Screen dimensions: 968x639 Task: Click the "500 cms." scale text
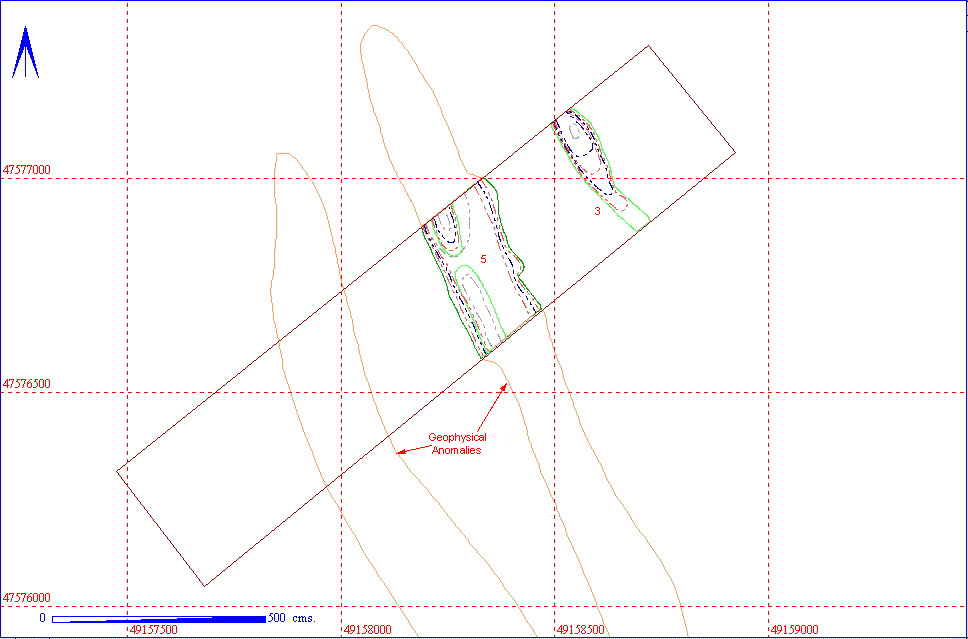[293, 618]
